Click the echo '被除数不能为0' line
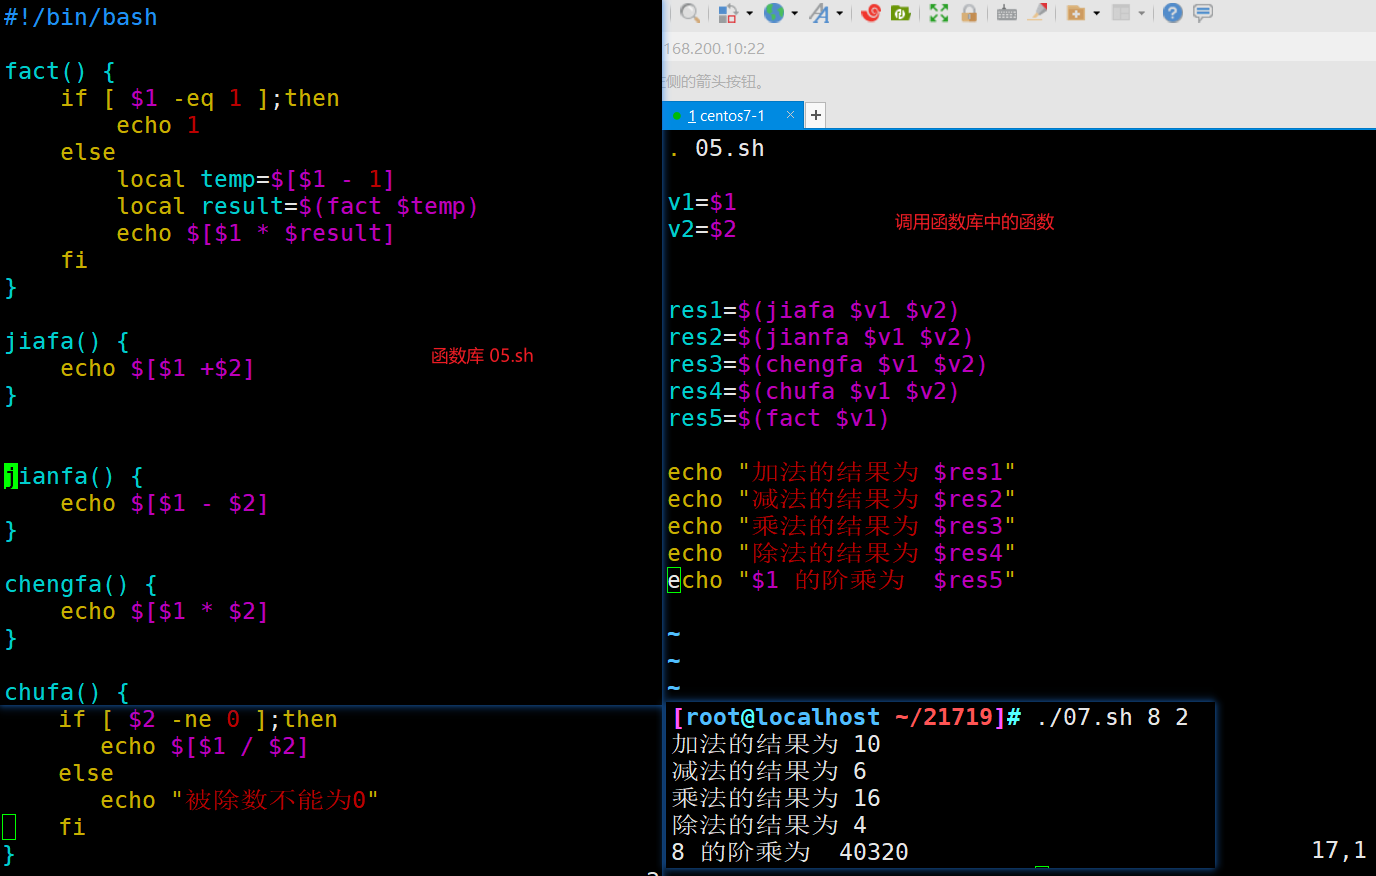 (239, 800)
